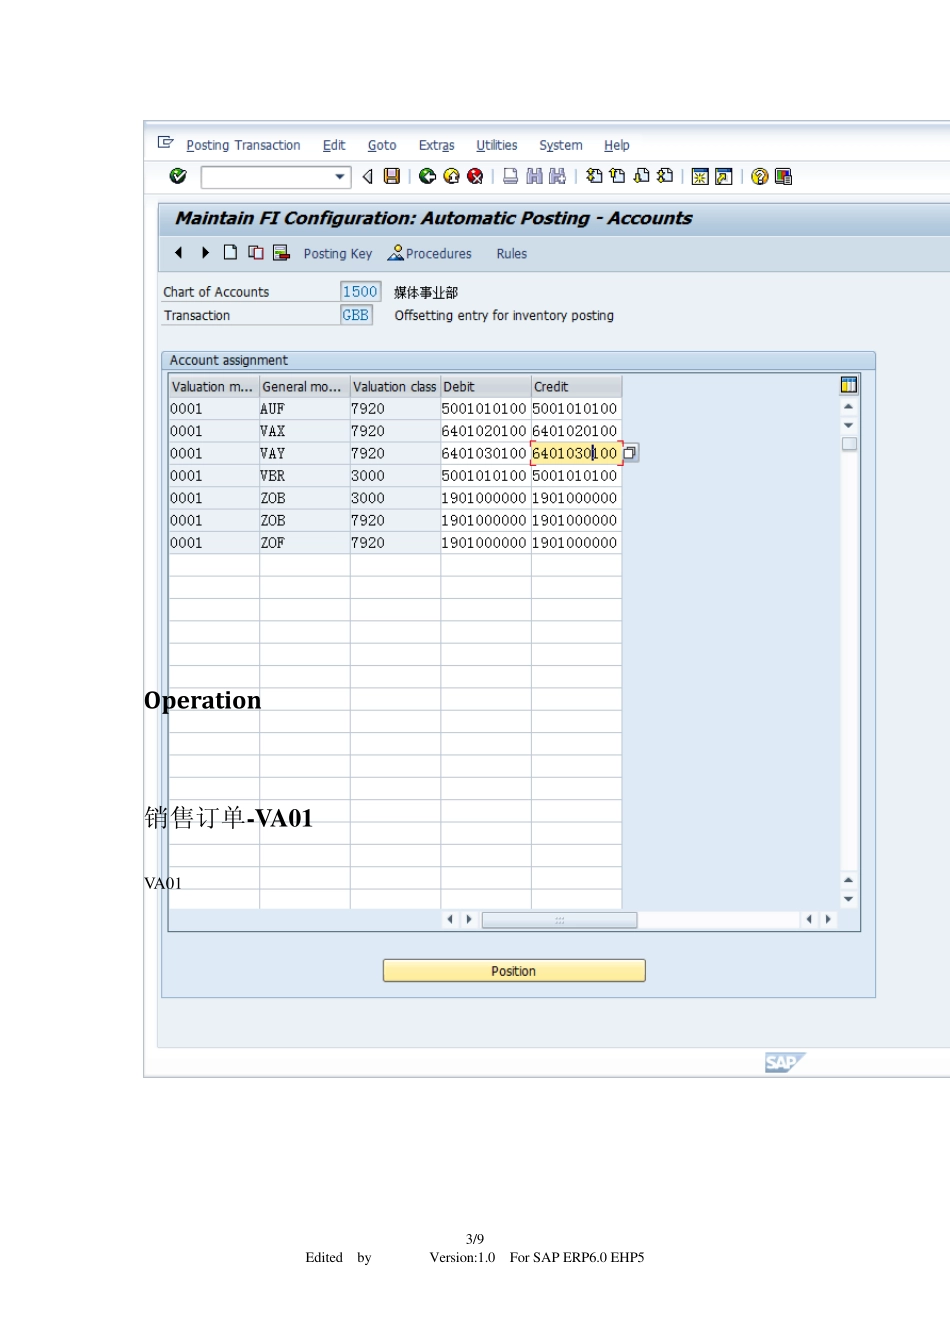
Task: Click the vertical scroll up arrow at top
Action: click(x=849, y=407)
